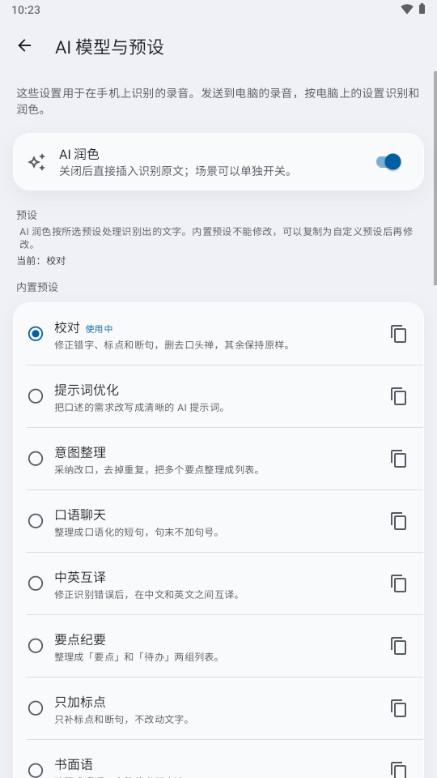Viewport: 437px width, 778px height.
Task: Go back using the arrow icon
Action: (24, 46)
